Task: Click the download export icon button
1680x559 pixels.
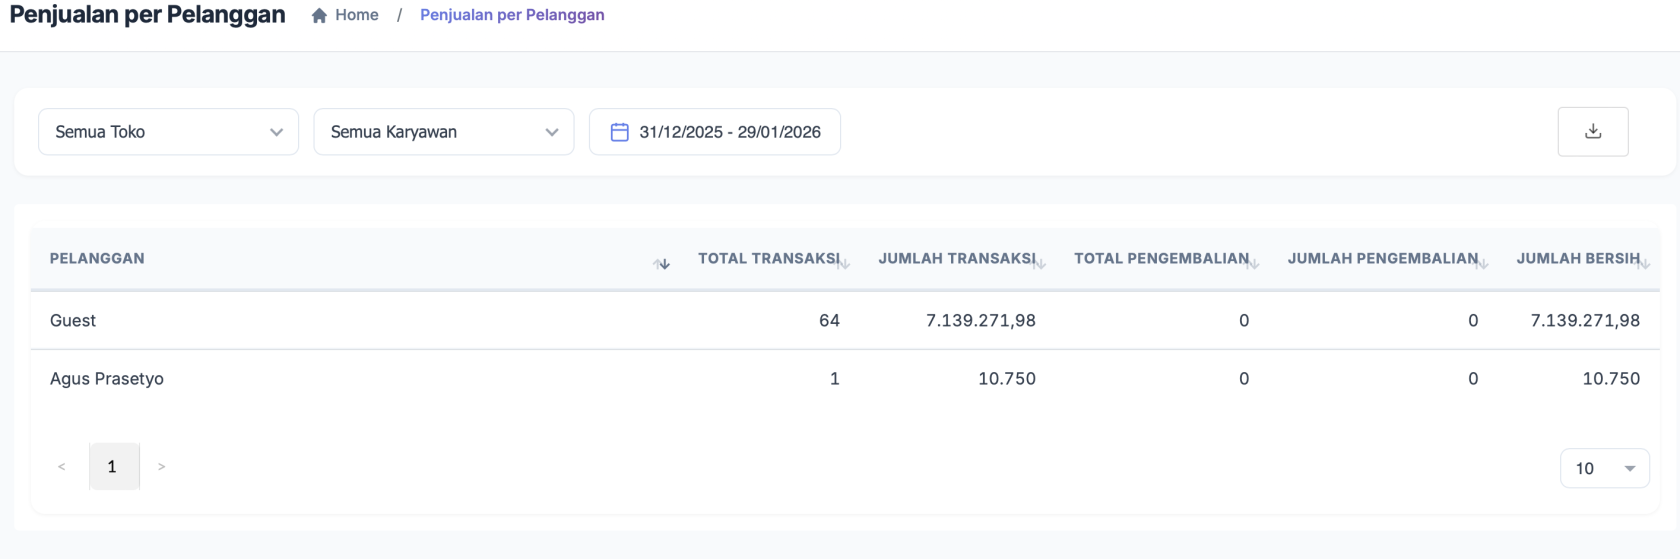Action: pyautogui.click(x=1592, y=132)
